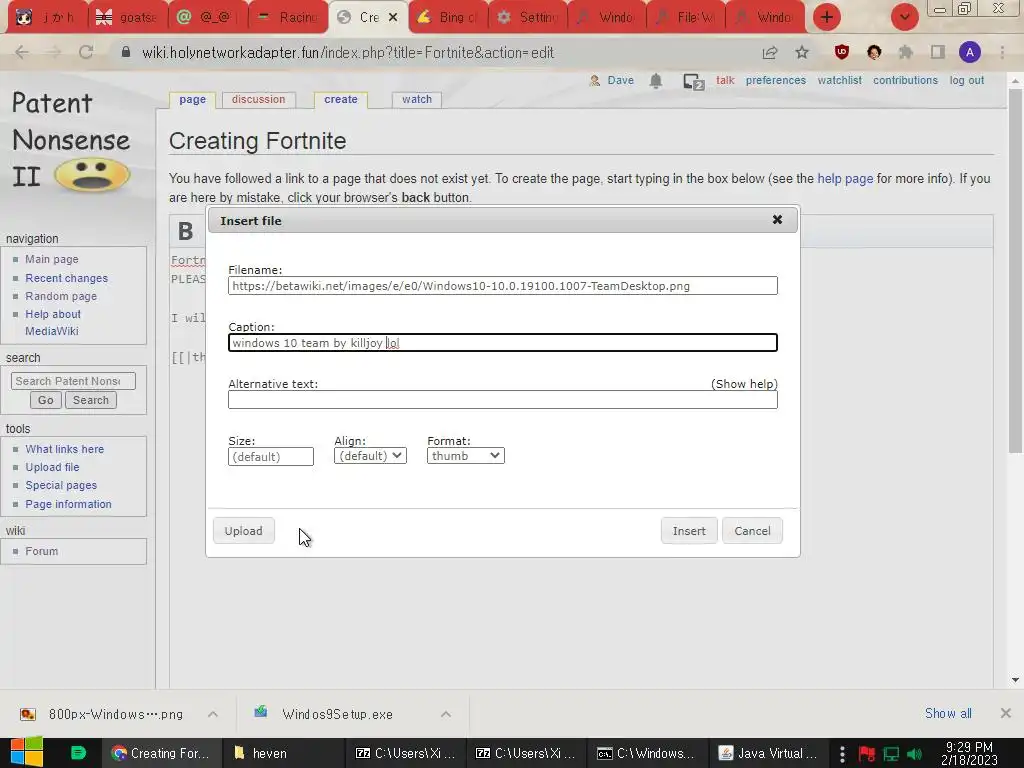1024x768 pixels.
Task: Open the uBlock Origin extension icon
Action: (842, 52)
